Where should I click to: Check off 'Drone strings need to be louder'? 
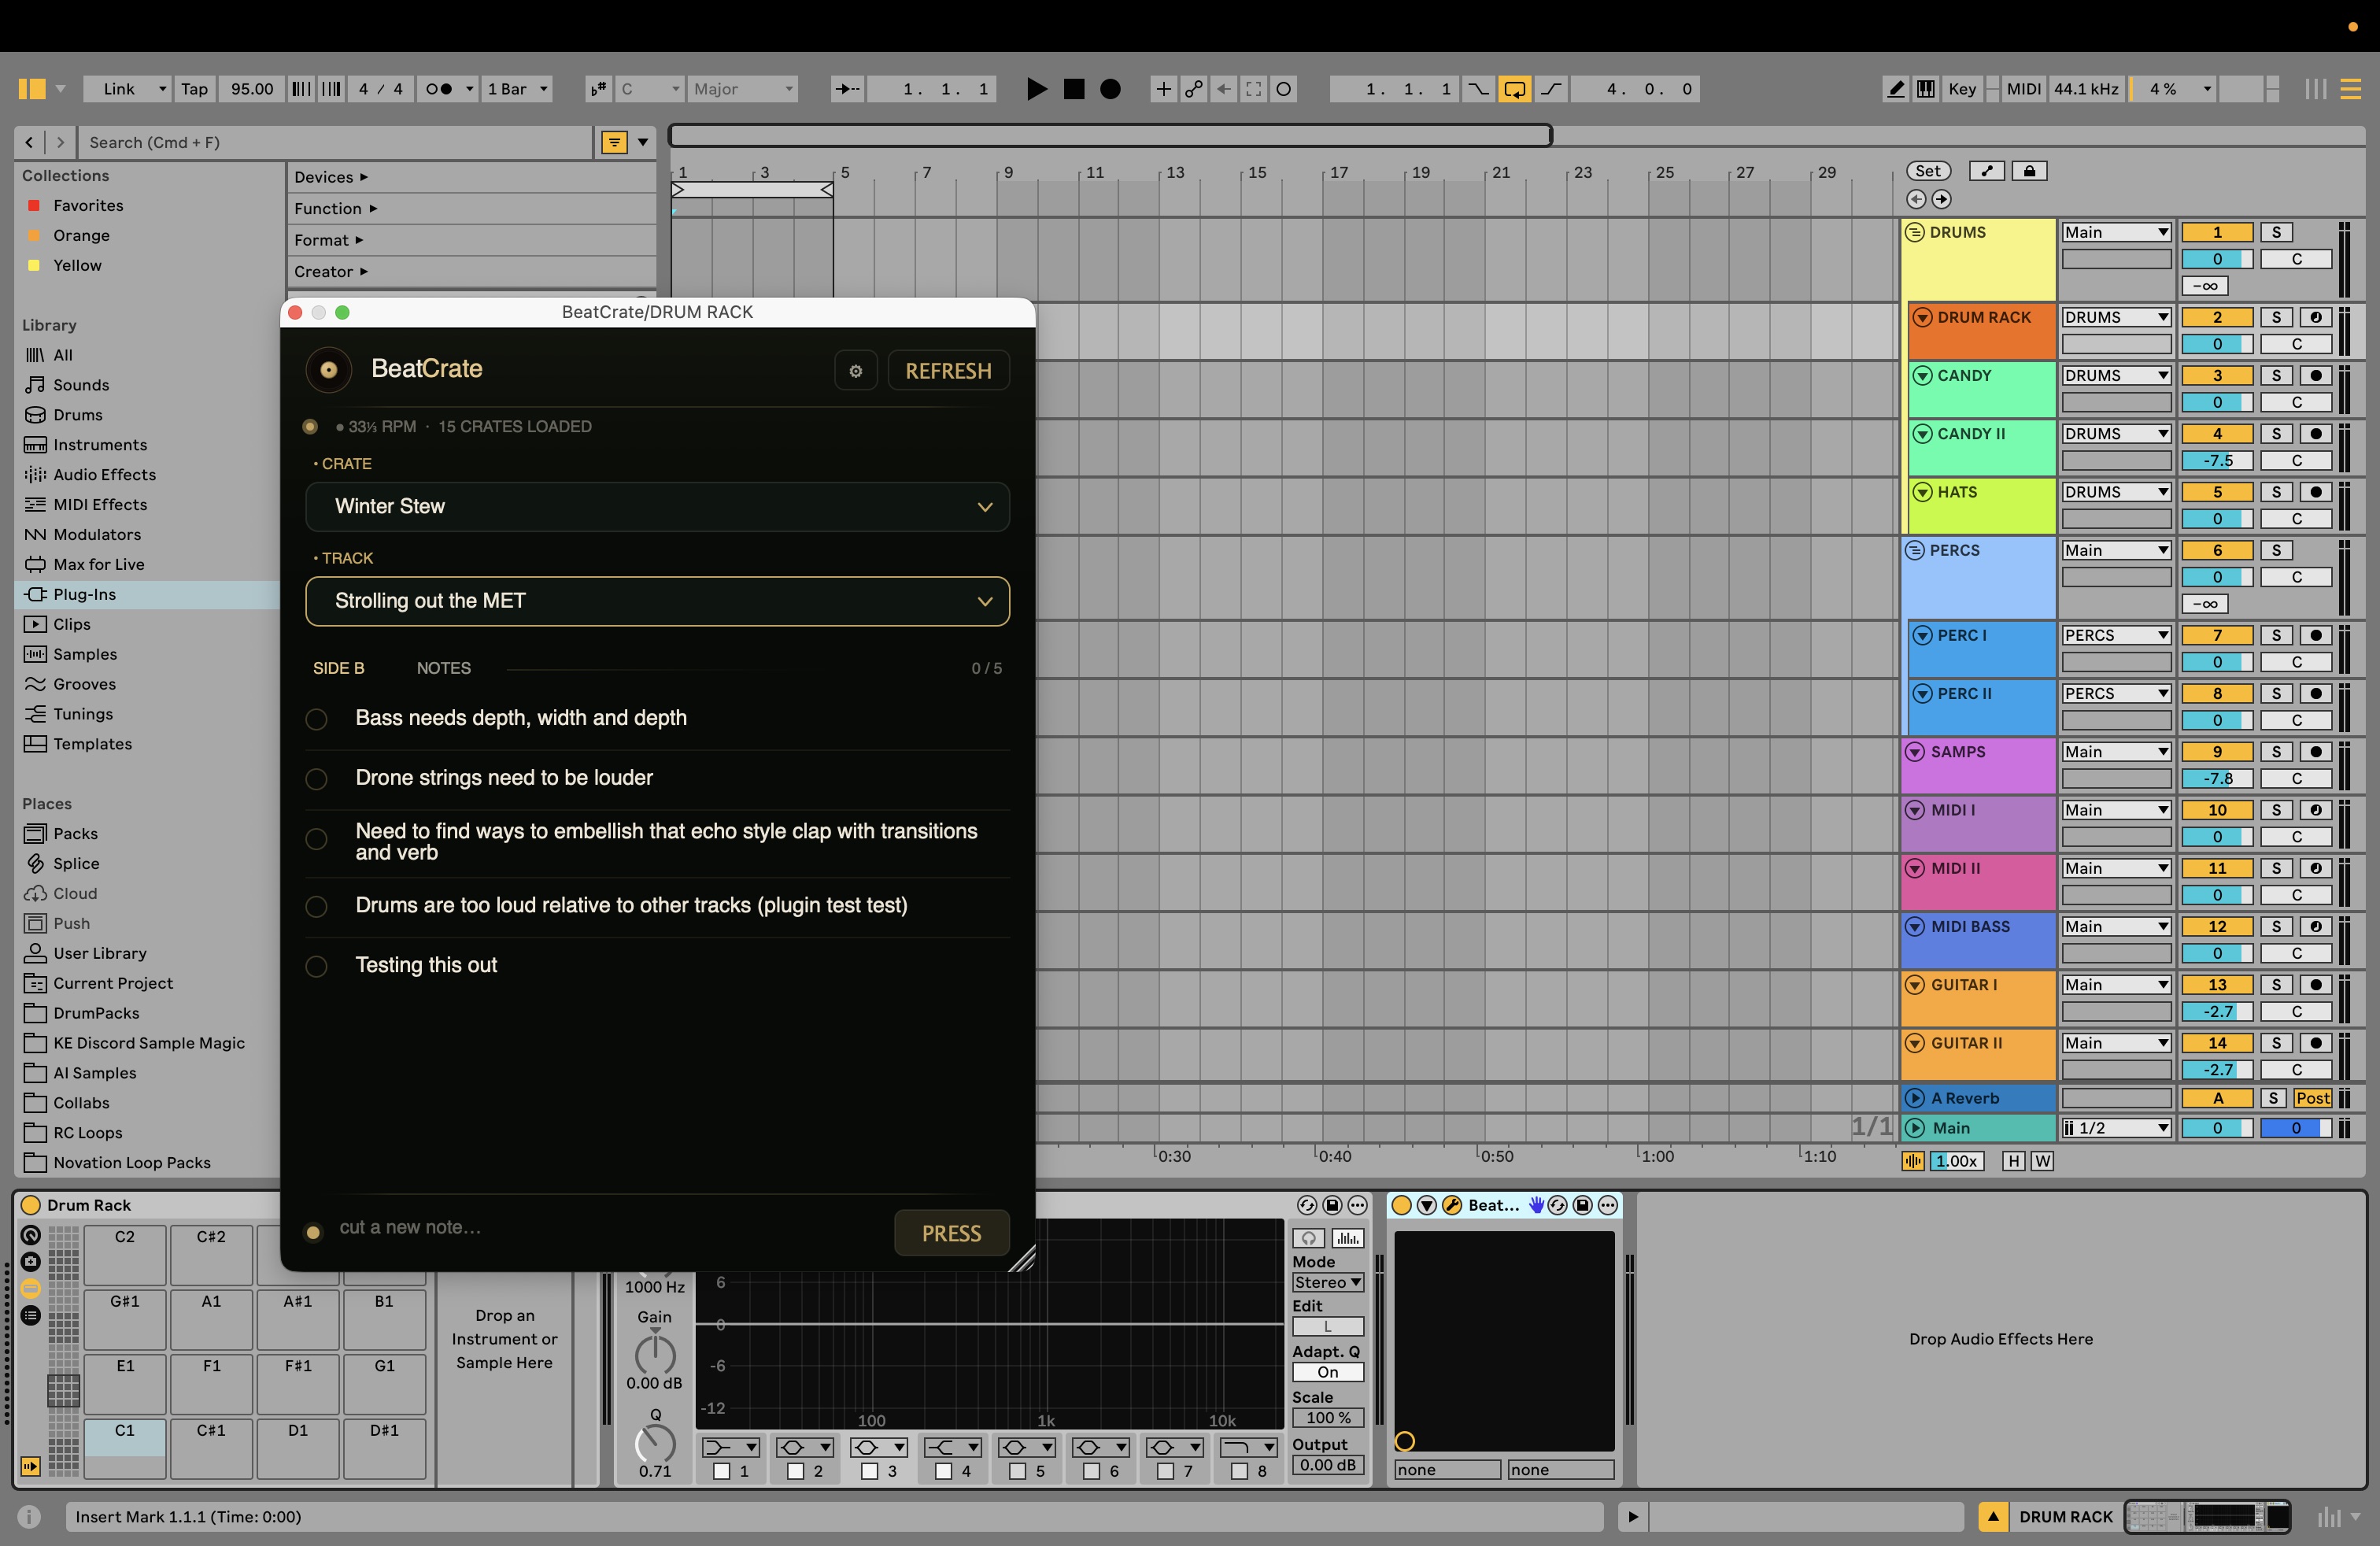316,778
